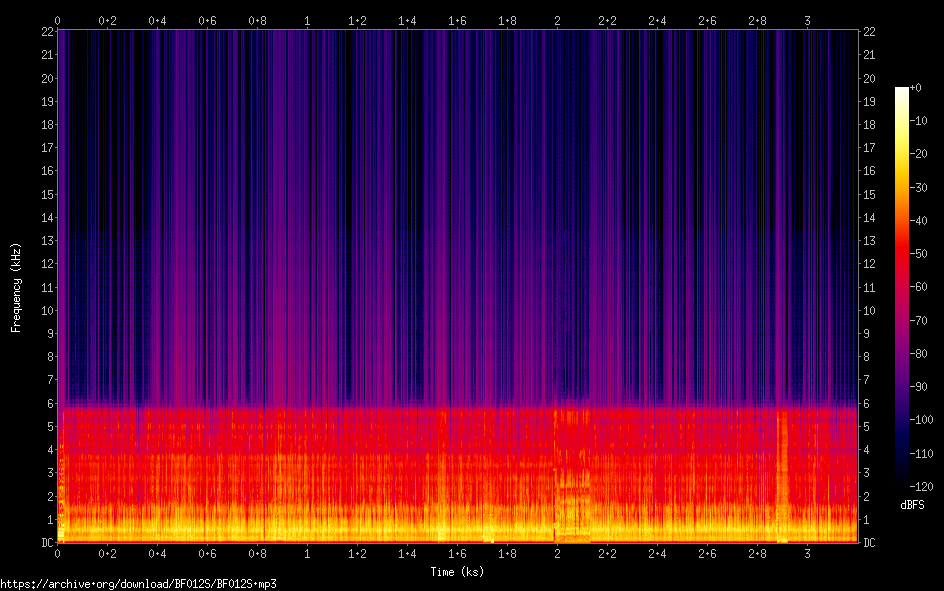Click "2.4" on the bottom time axis
Screen dimensions: 944x591
click(657, 553)
